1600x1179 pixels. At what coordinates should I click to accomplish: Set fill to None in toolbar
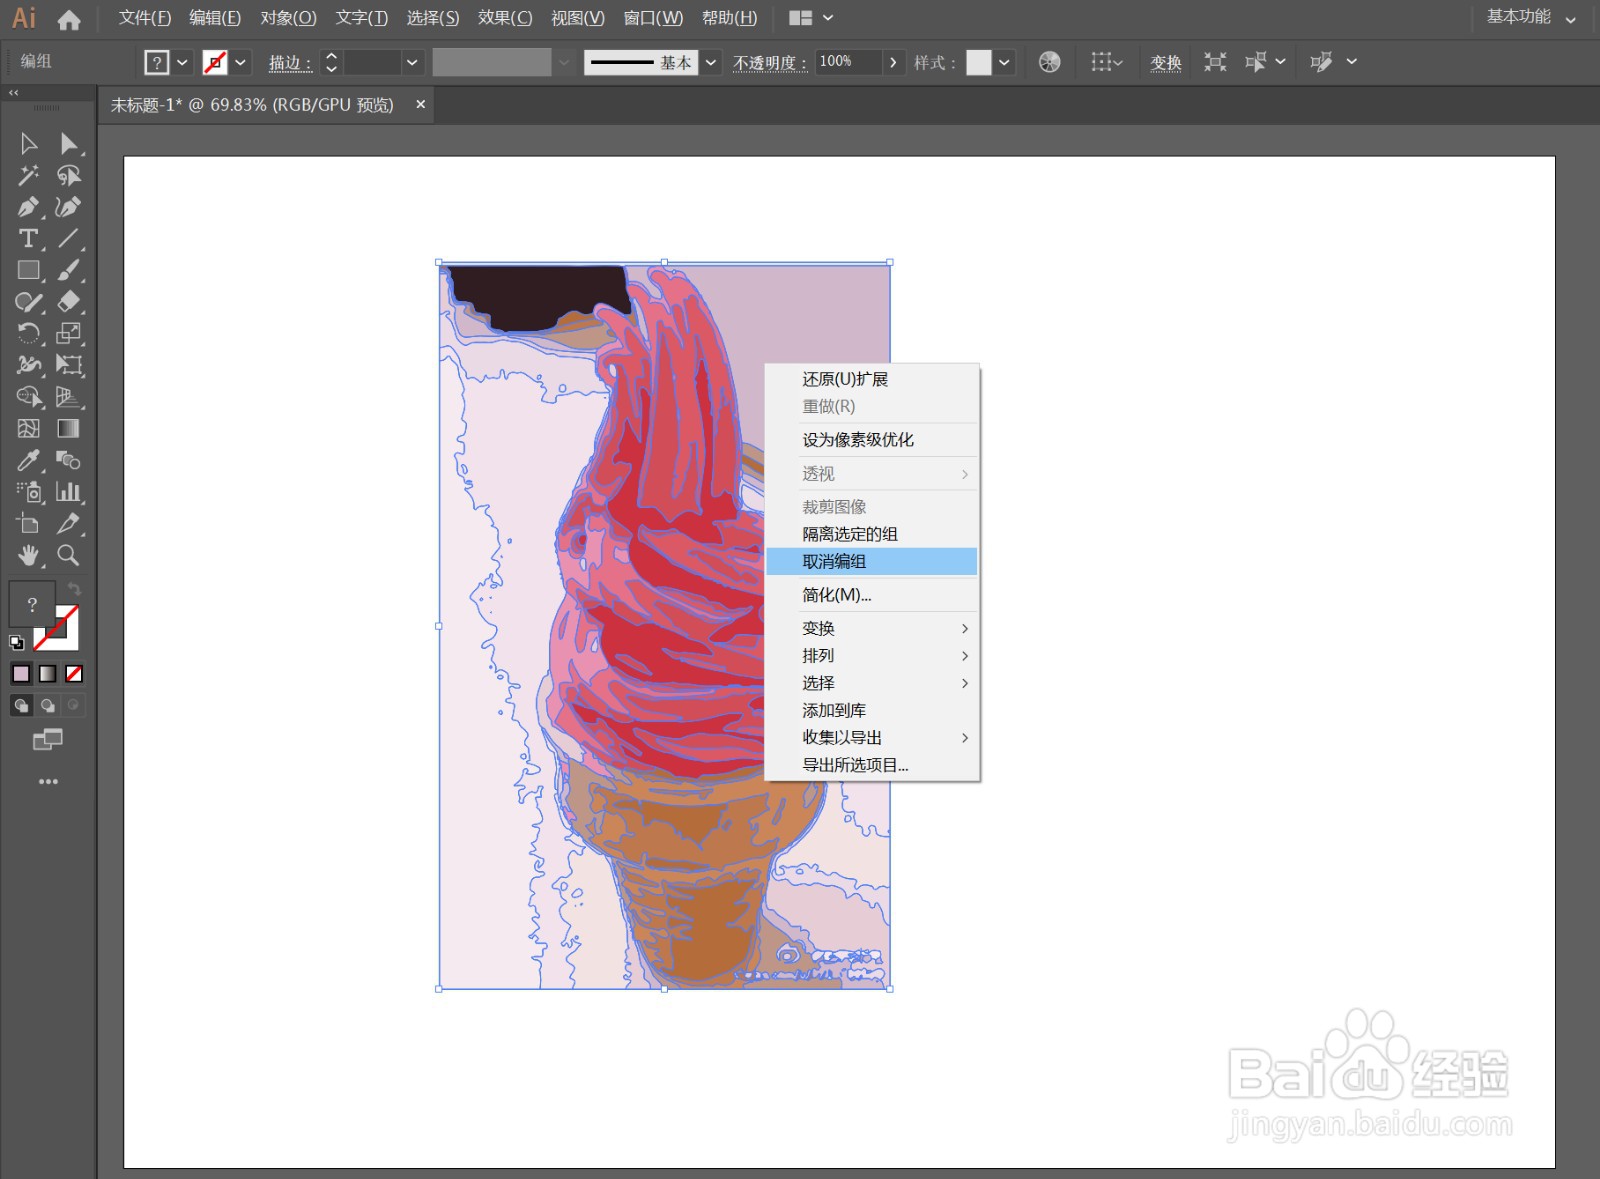(x=74, y=674)
